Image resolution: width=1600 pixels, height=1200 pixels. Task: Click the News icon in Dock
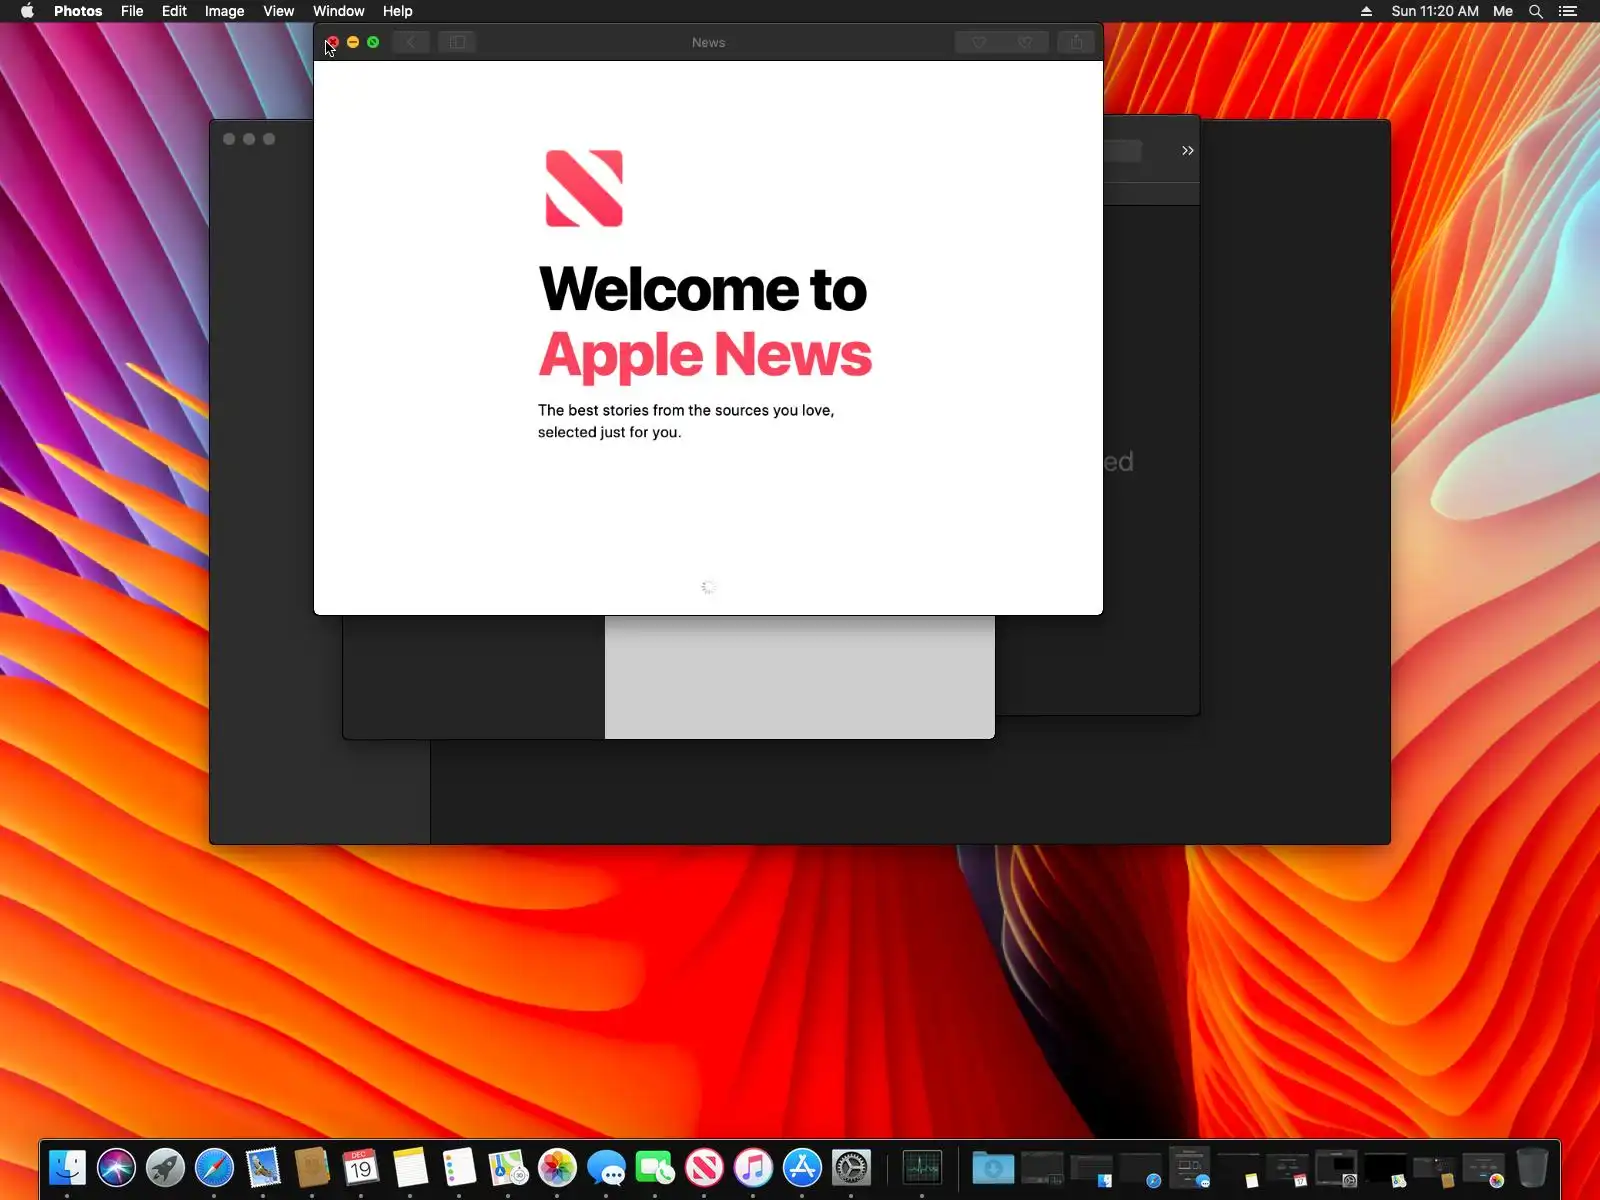(x=704, y=1166)
